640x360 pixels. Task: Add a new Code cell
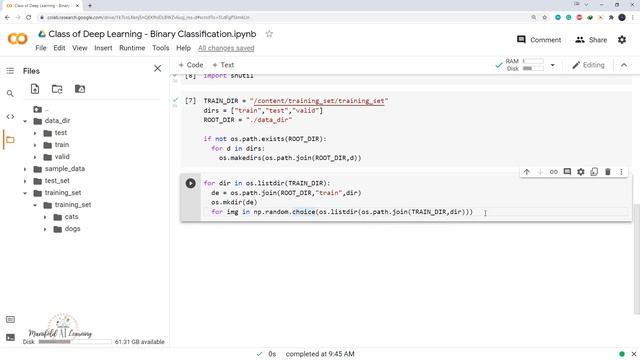pyautogui.click(x=191, y=65)
